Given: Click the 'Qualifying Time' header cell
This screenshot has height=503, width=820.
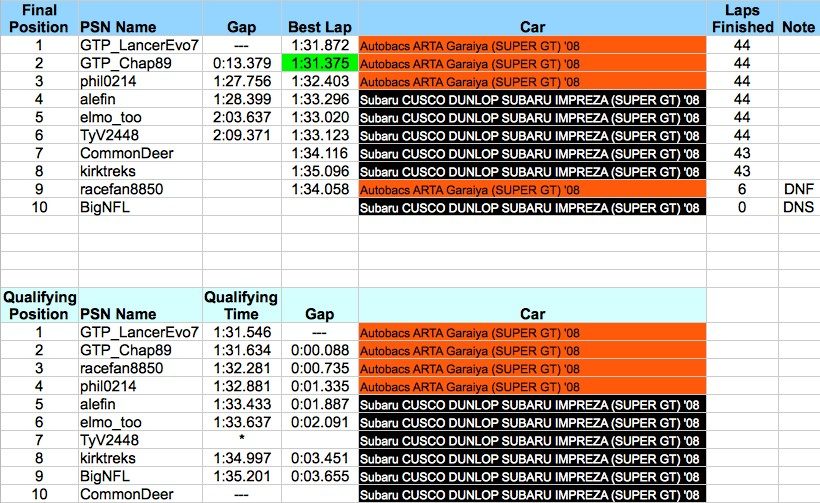Looking at the screenshot, I should coord(241,305).
